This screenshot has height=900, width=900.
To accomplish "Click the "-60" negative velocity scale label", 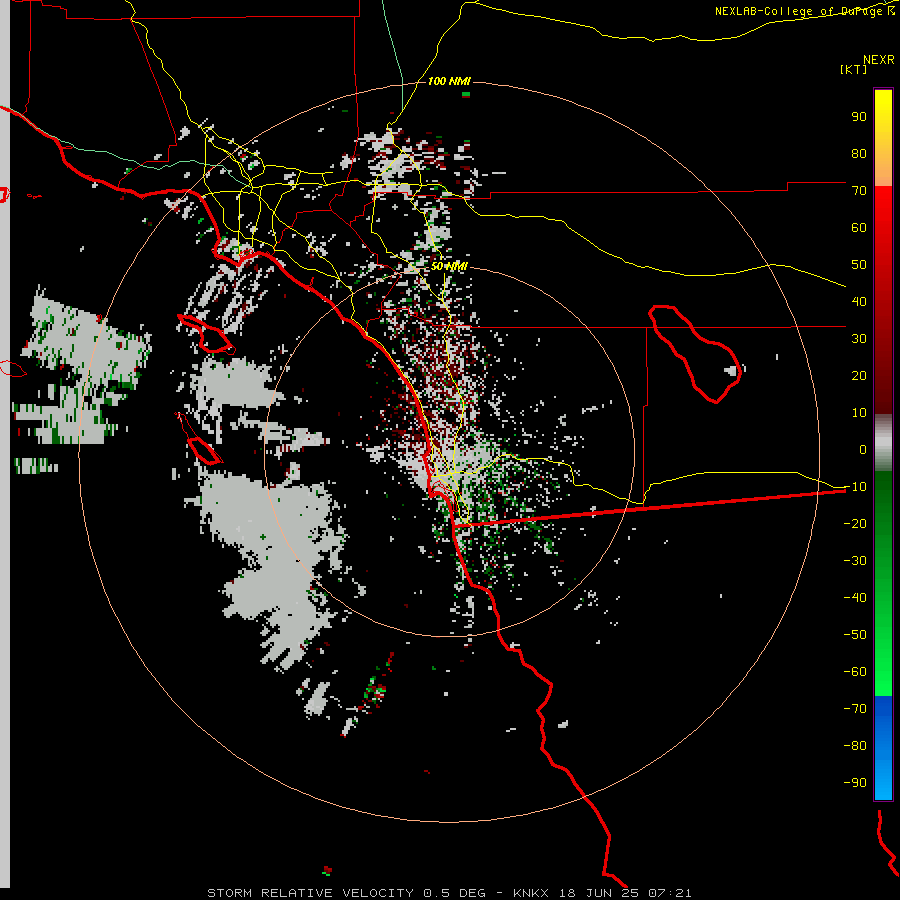I will pyautogui.click(x=855, y=672).
